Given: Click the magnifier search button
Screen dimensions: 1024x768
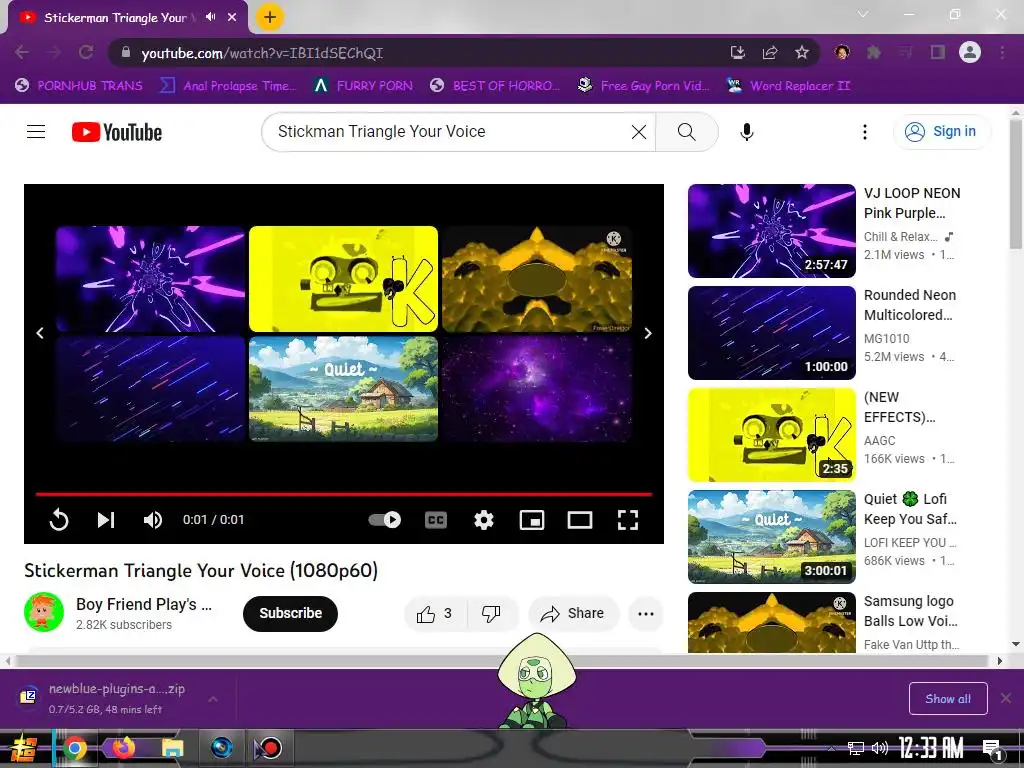Looking at the screenshot, I should tap(686, 132).
